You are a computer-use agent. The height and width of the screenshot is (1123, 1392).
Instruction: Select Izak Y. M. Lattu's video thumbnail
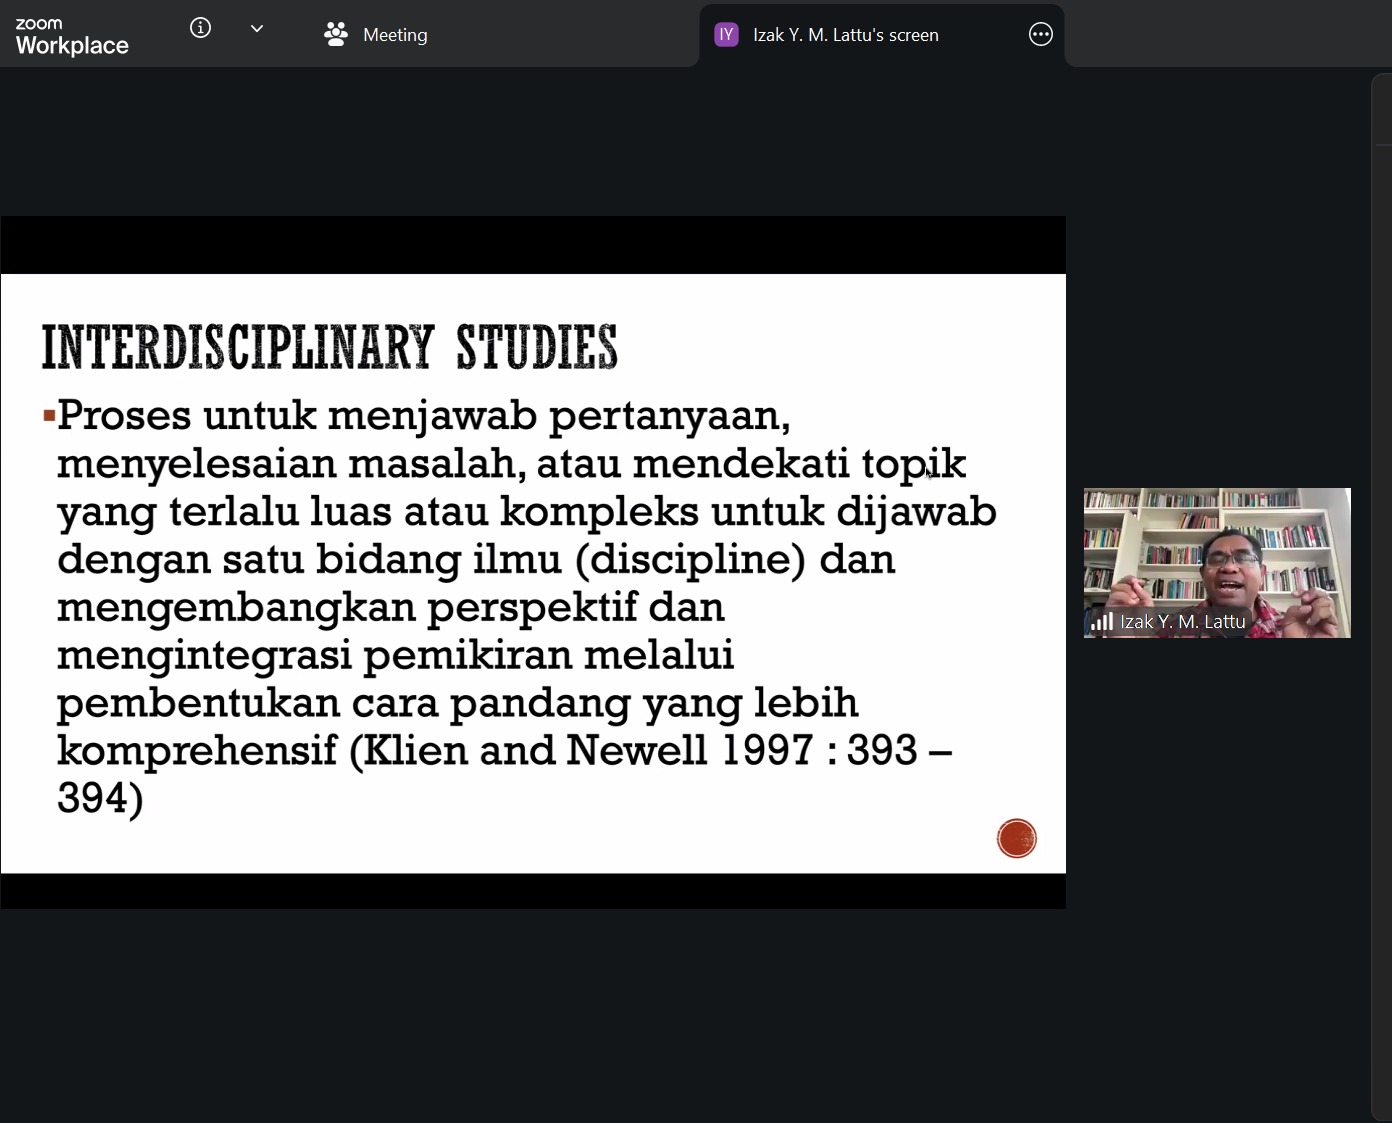point(1217,563)
